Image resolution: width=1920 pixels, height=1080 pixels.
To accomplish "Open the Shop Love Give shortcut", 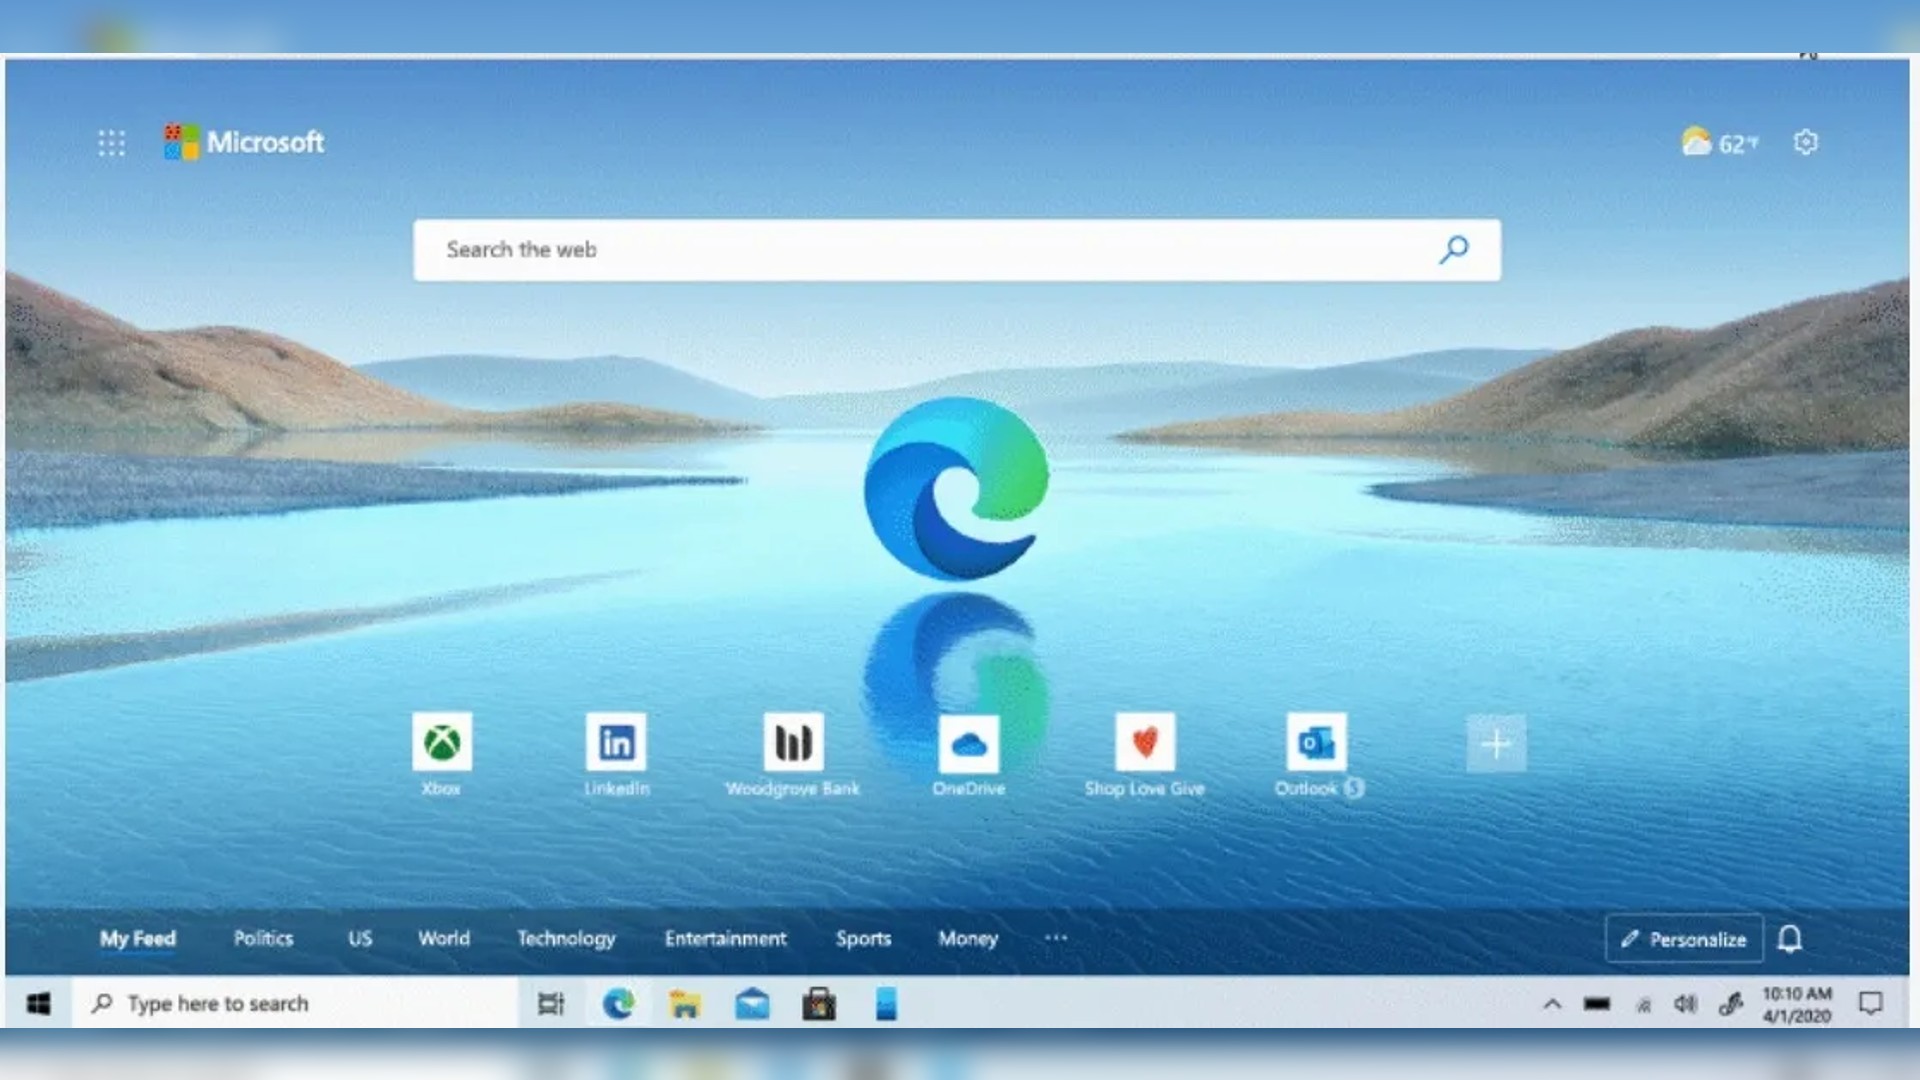I will pyautogui.click(x=1143, y=743).
